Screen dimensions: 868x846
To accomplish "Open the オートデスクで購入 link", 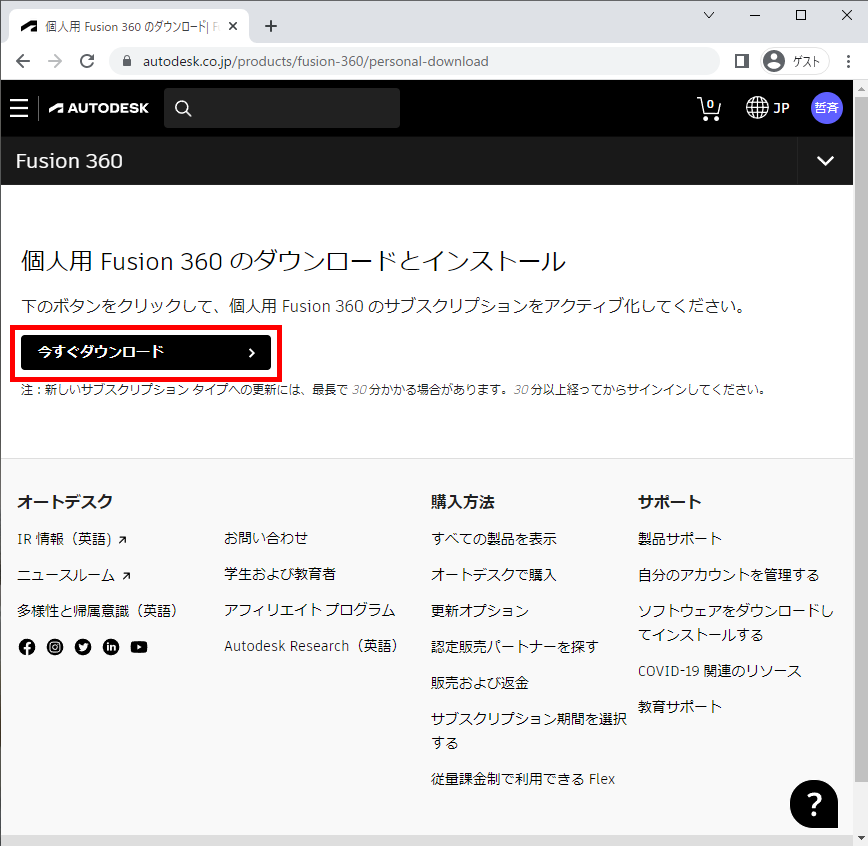I will 494,575.
